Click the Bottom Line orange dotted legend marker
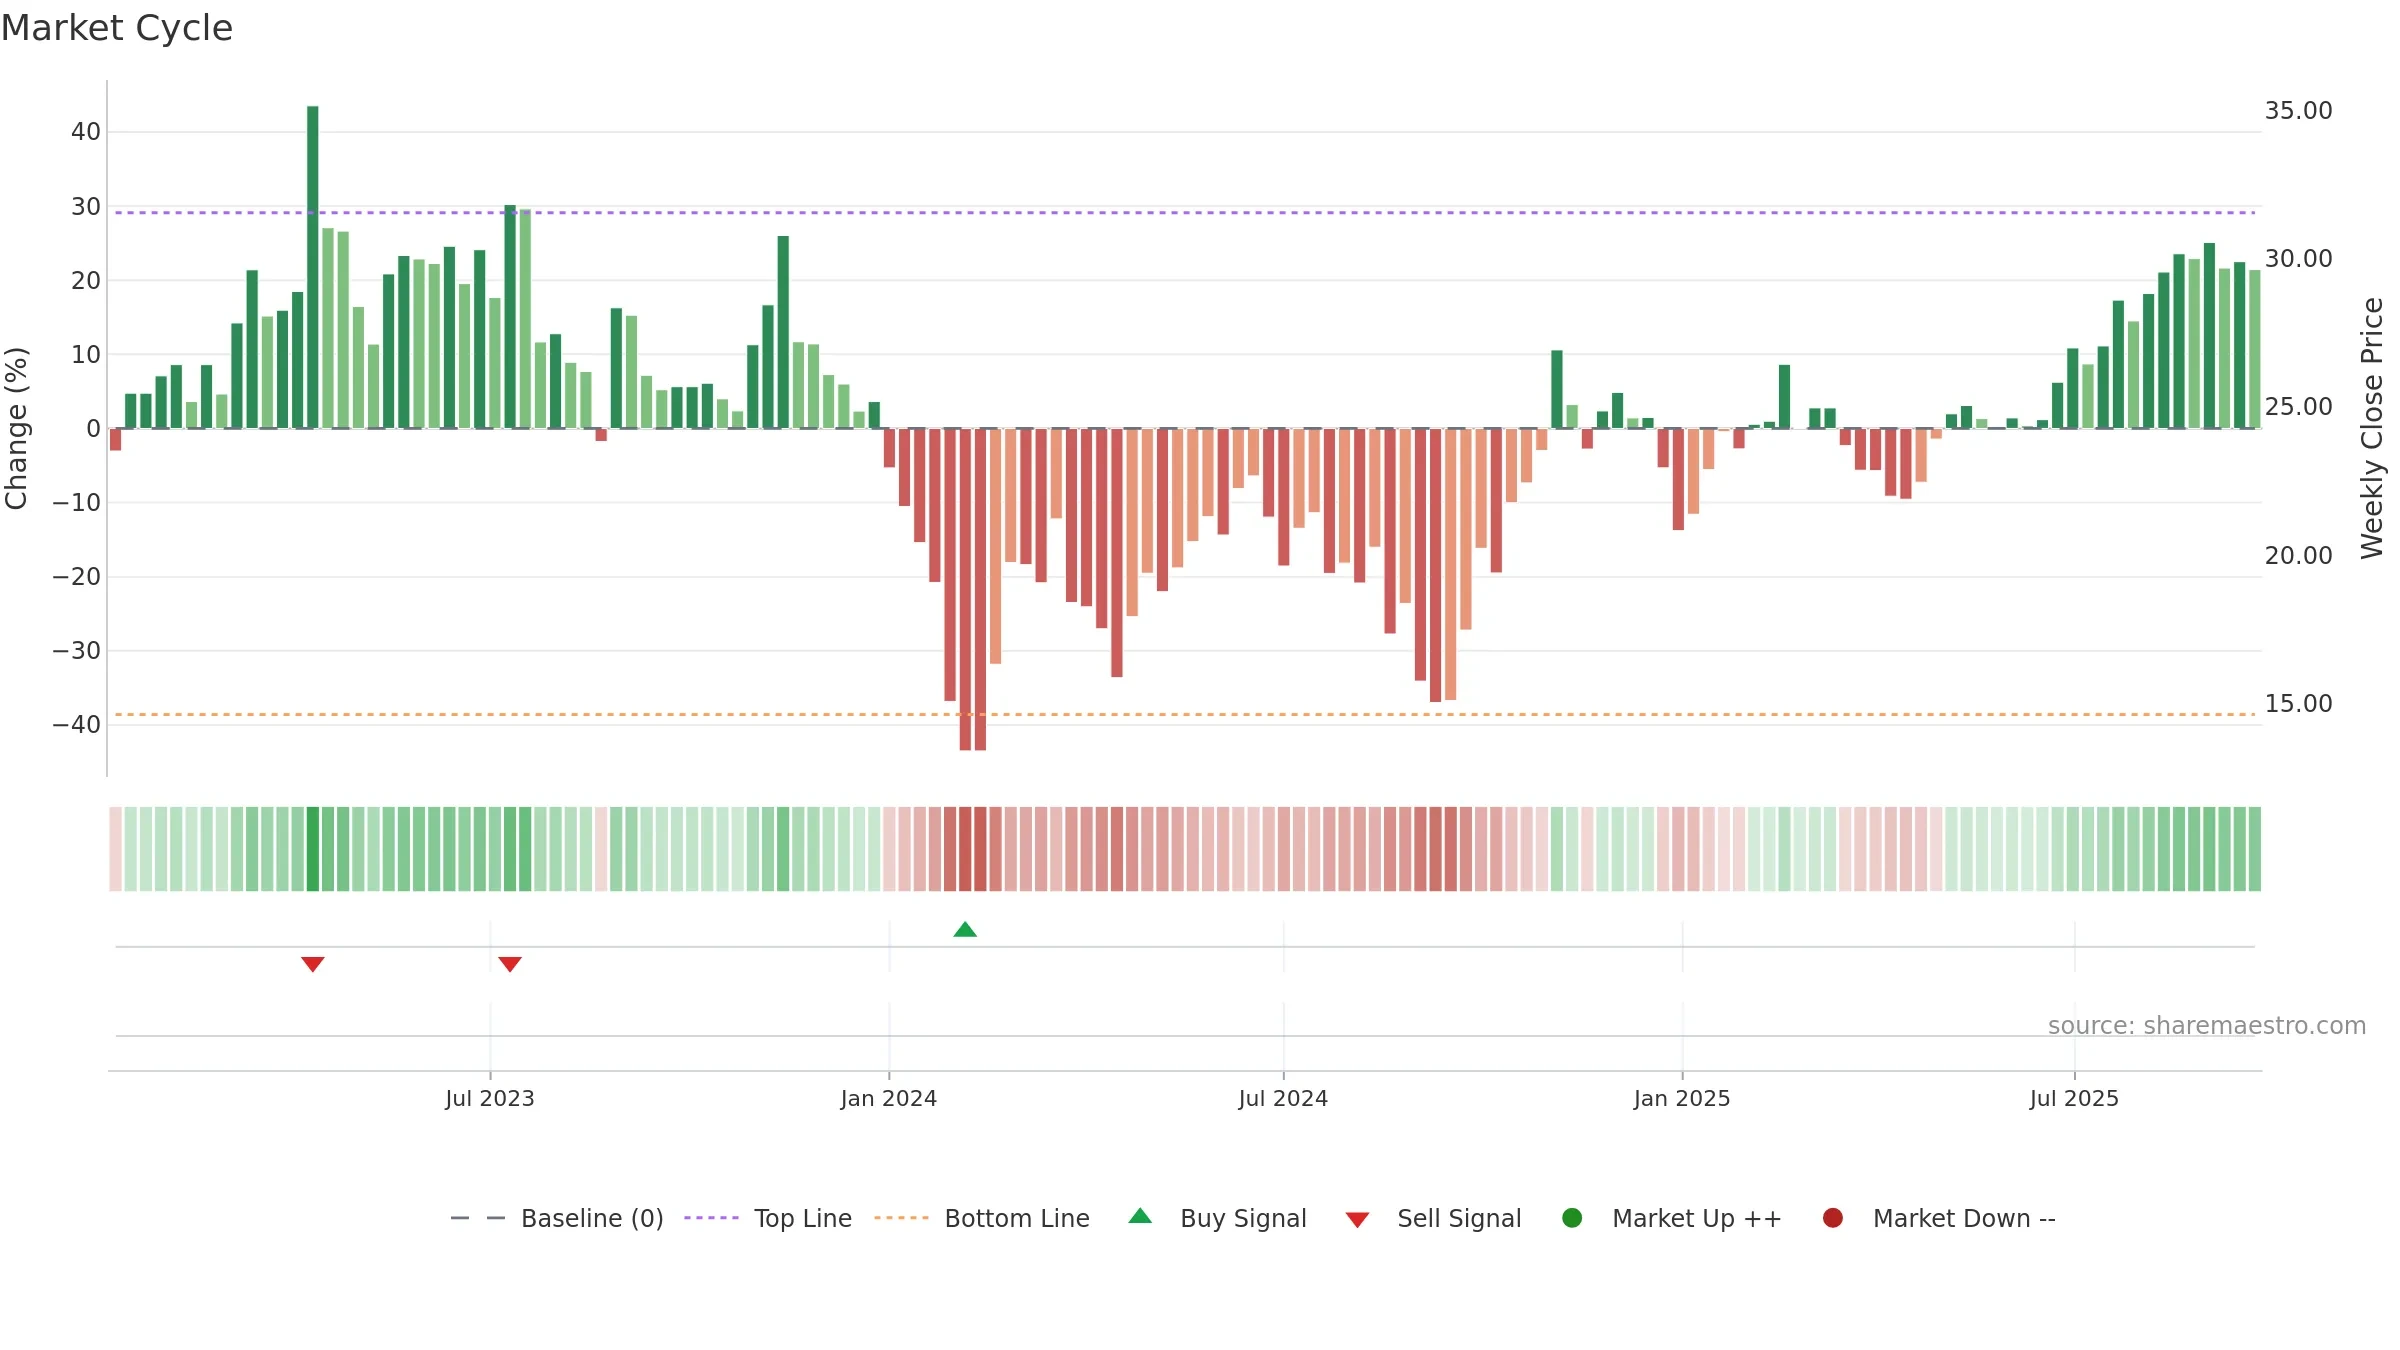The image size is (2400, 1350). tap(901, 1218)
